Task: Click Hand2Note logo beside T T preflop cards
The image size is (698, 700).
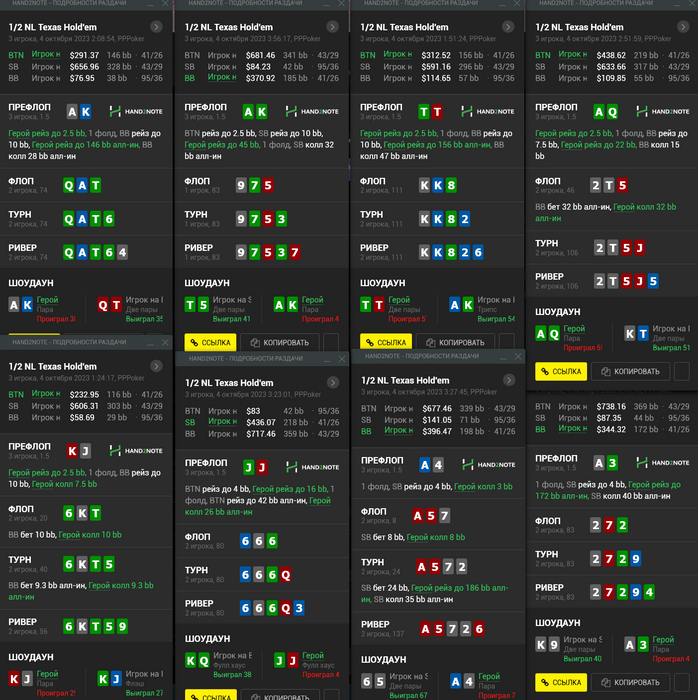Action: tap(488, 112)
